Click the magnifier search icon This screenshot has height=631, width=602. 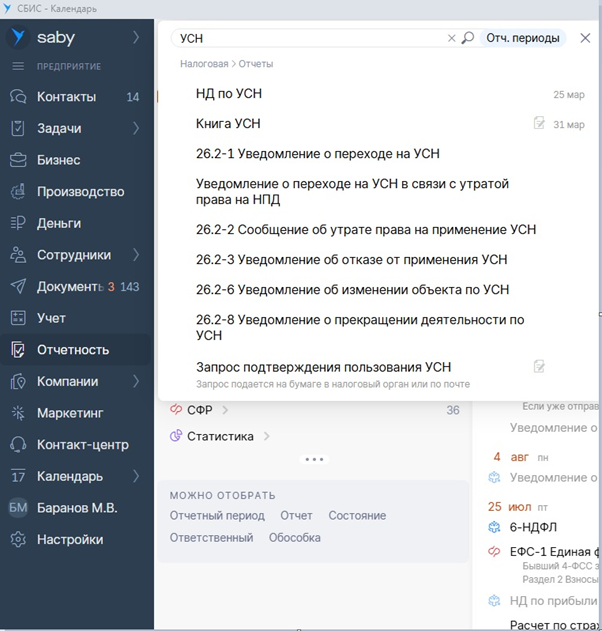(x=467, y=38)
